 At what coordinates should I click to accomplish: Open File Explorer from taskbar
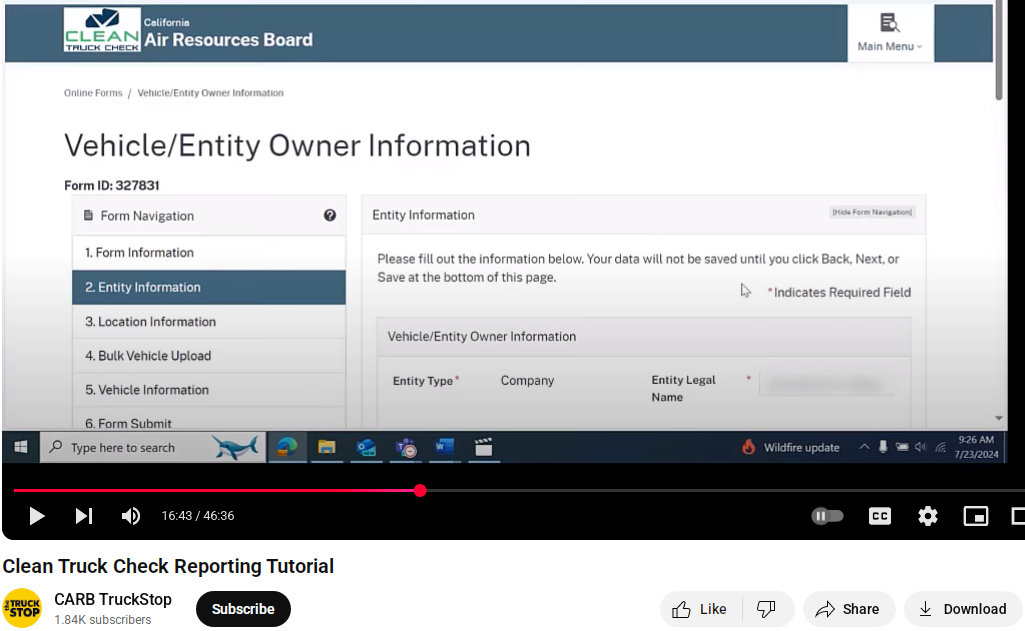[x=326, y=447]
